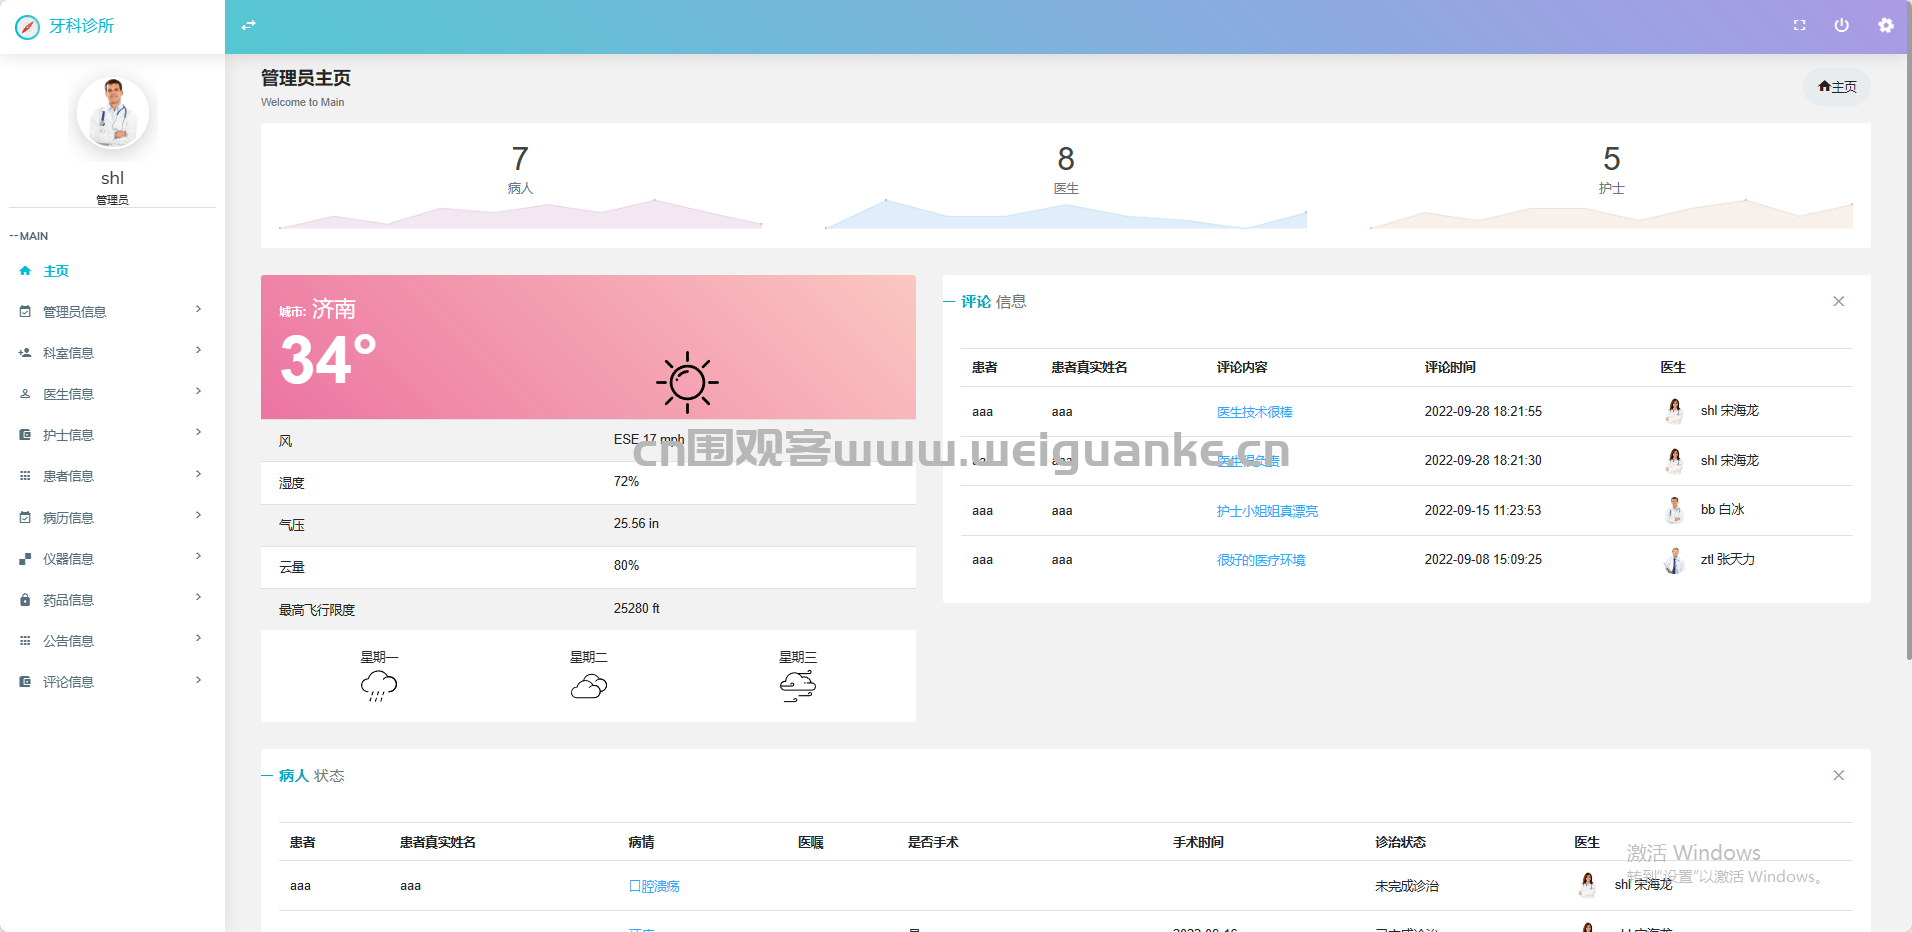
Task: Click the page vertical scrollbar
Action: point(1908,330)
